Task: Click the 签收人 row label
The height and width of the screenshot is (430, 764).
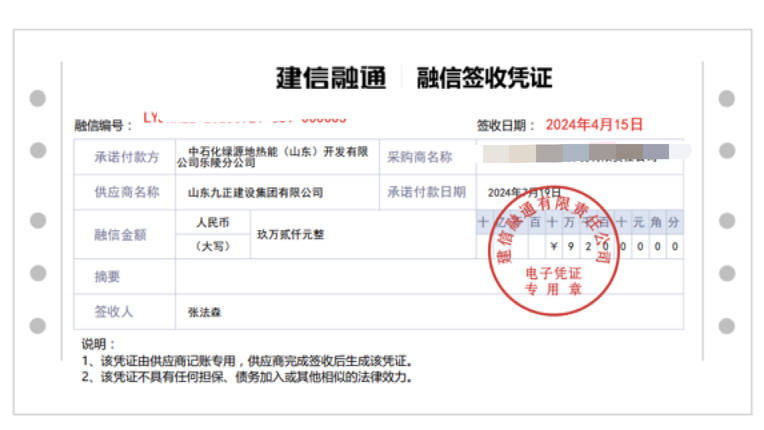Action: pos(114,312)
